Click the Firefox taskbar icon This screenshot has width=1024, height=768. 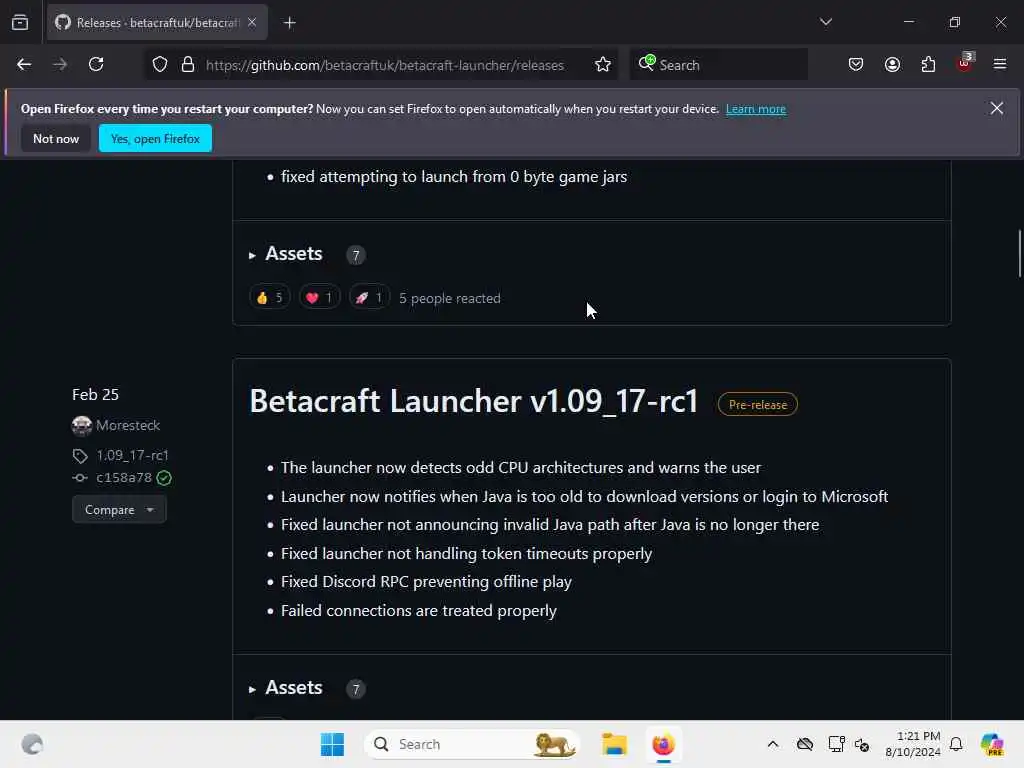663,744
